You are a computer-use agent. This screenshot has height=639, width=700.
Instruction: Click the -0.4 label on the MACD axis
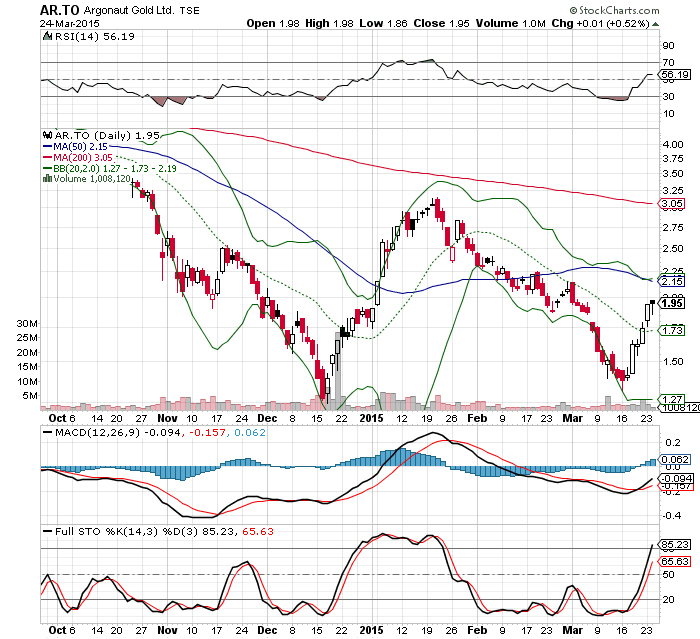(x=672, y=516)
